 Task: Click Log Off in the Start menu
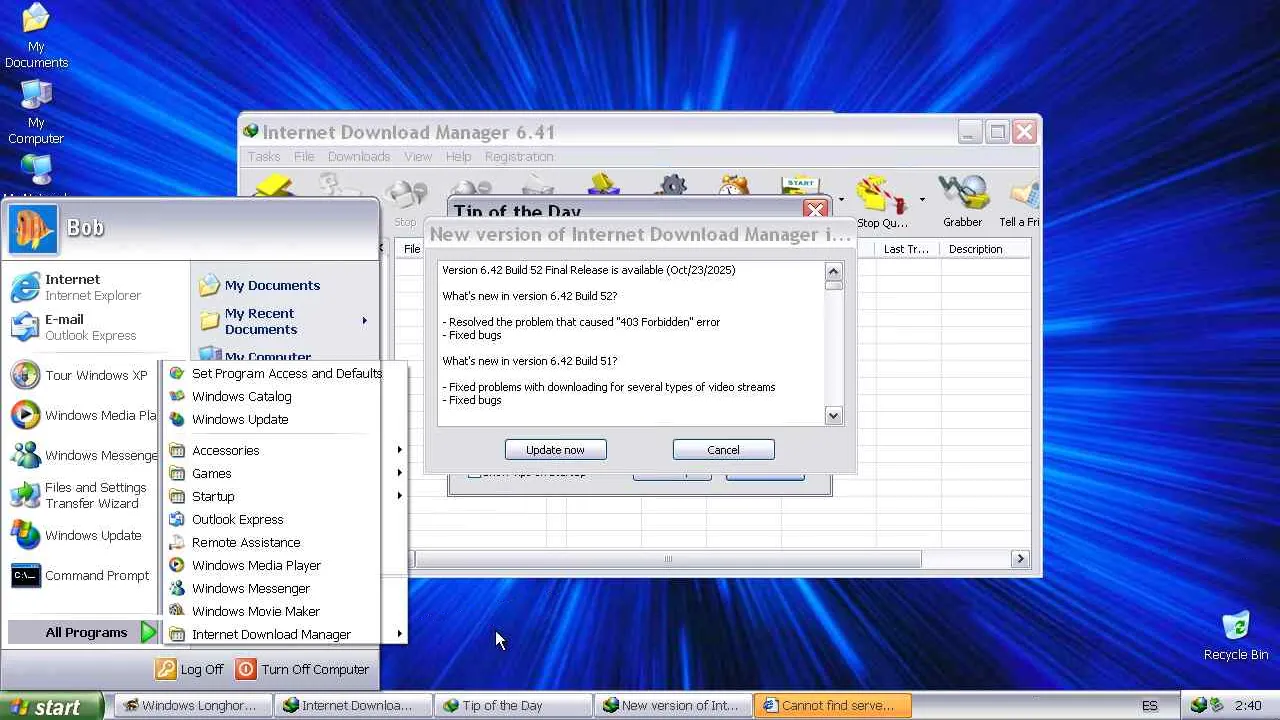(190, 669)
